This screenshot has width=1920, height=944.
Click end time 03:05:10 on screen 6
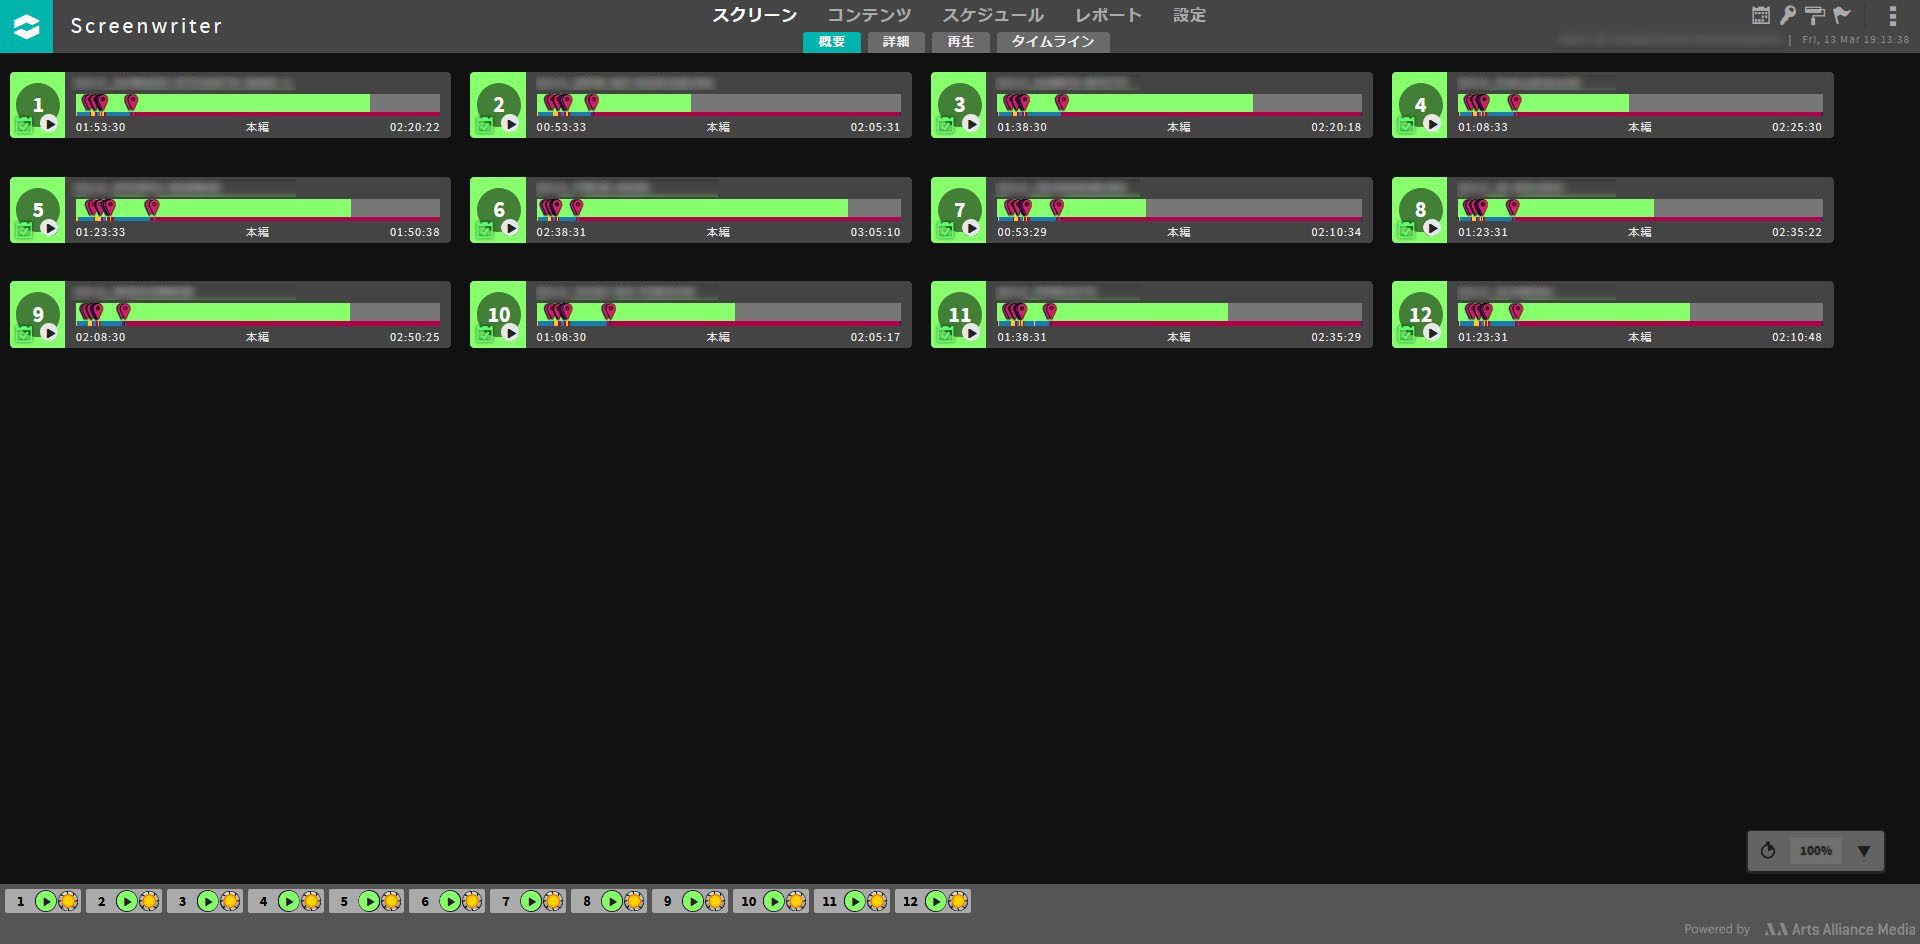875,232
